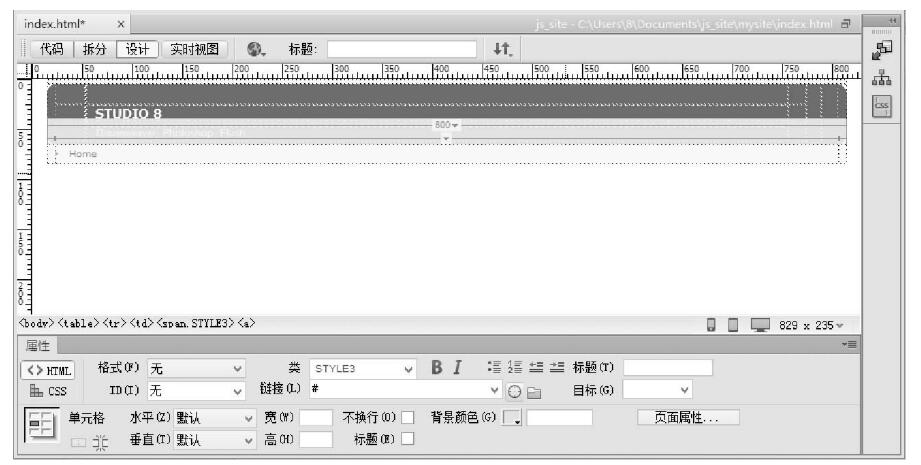Click the browse for file folder icon
Viewport: 921px width, 465px height.
[x=534, y=390]
